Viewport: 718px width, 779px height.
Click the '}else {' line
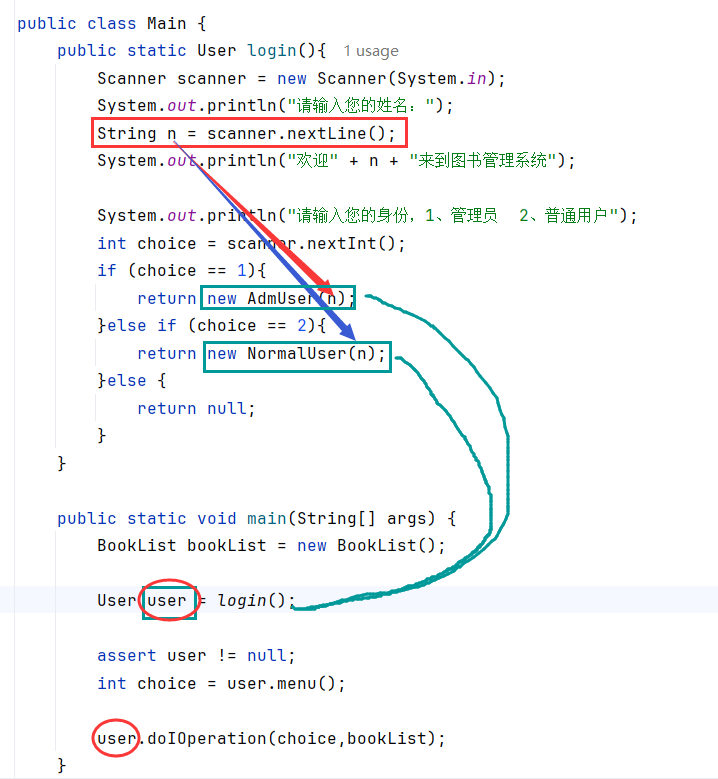[132, 381]
